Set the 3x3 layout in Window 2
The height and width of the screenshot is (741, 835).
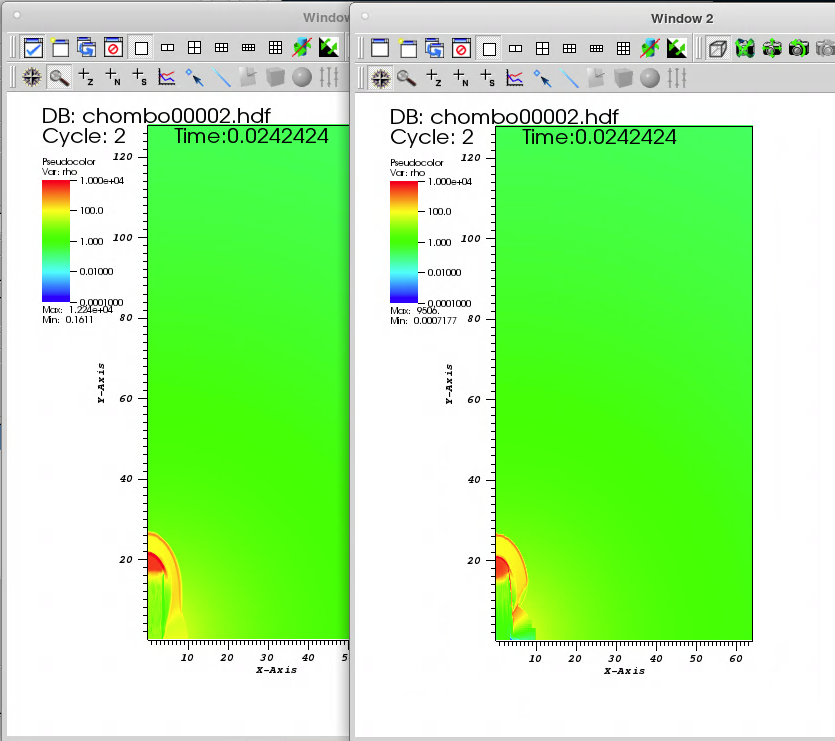624,48
